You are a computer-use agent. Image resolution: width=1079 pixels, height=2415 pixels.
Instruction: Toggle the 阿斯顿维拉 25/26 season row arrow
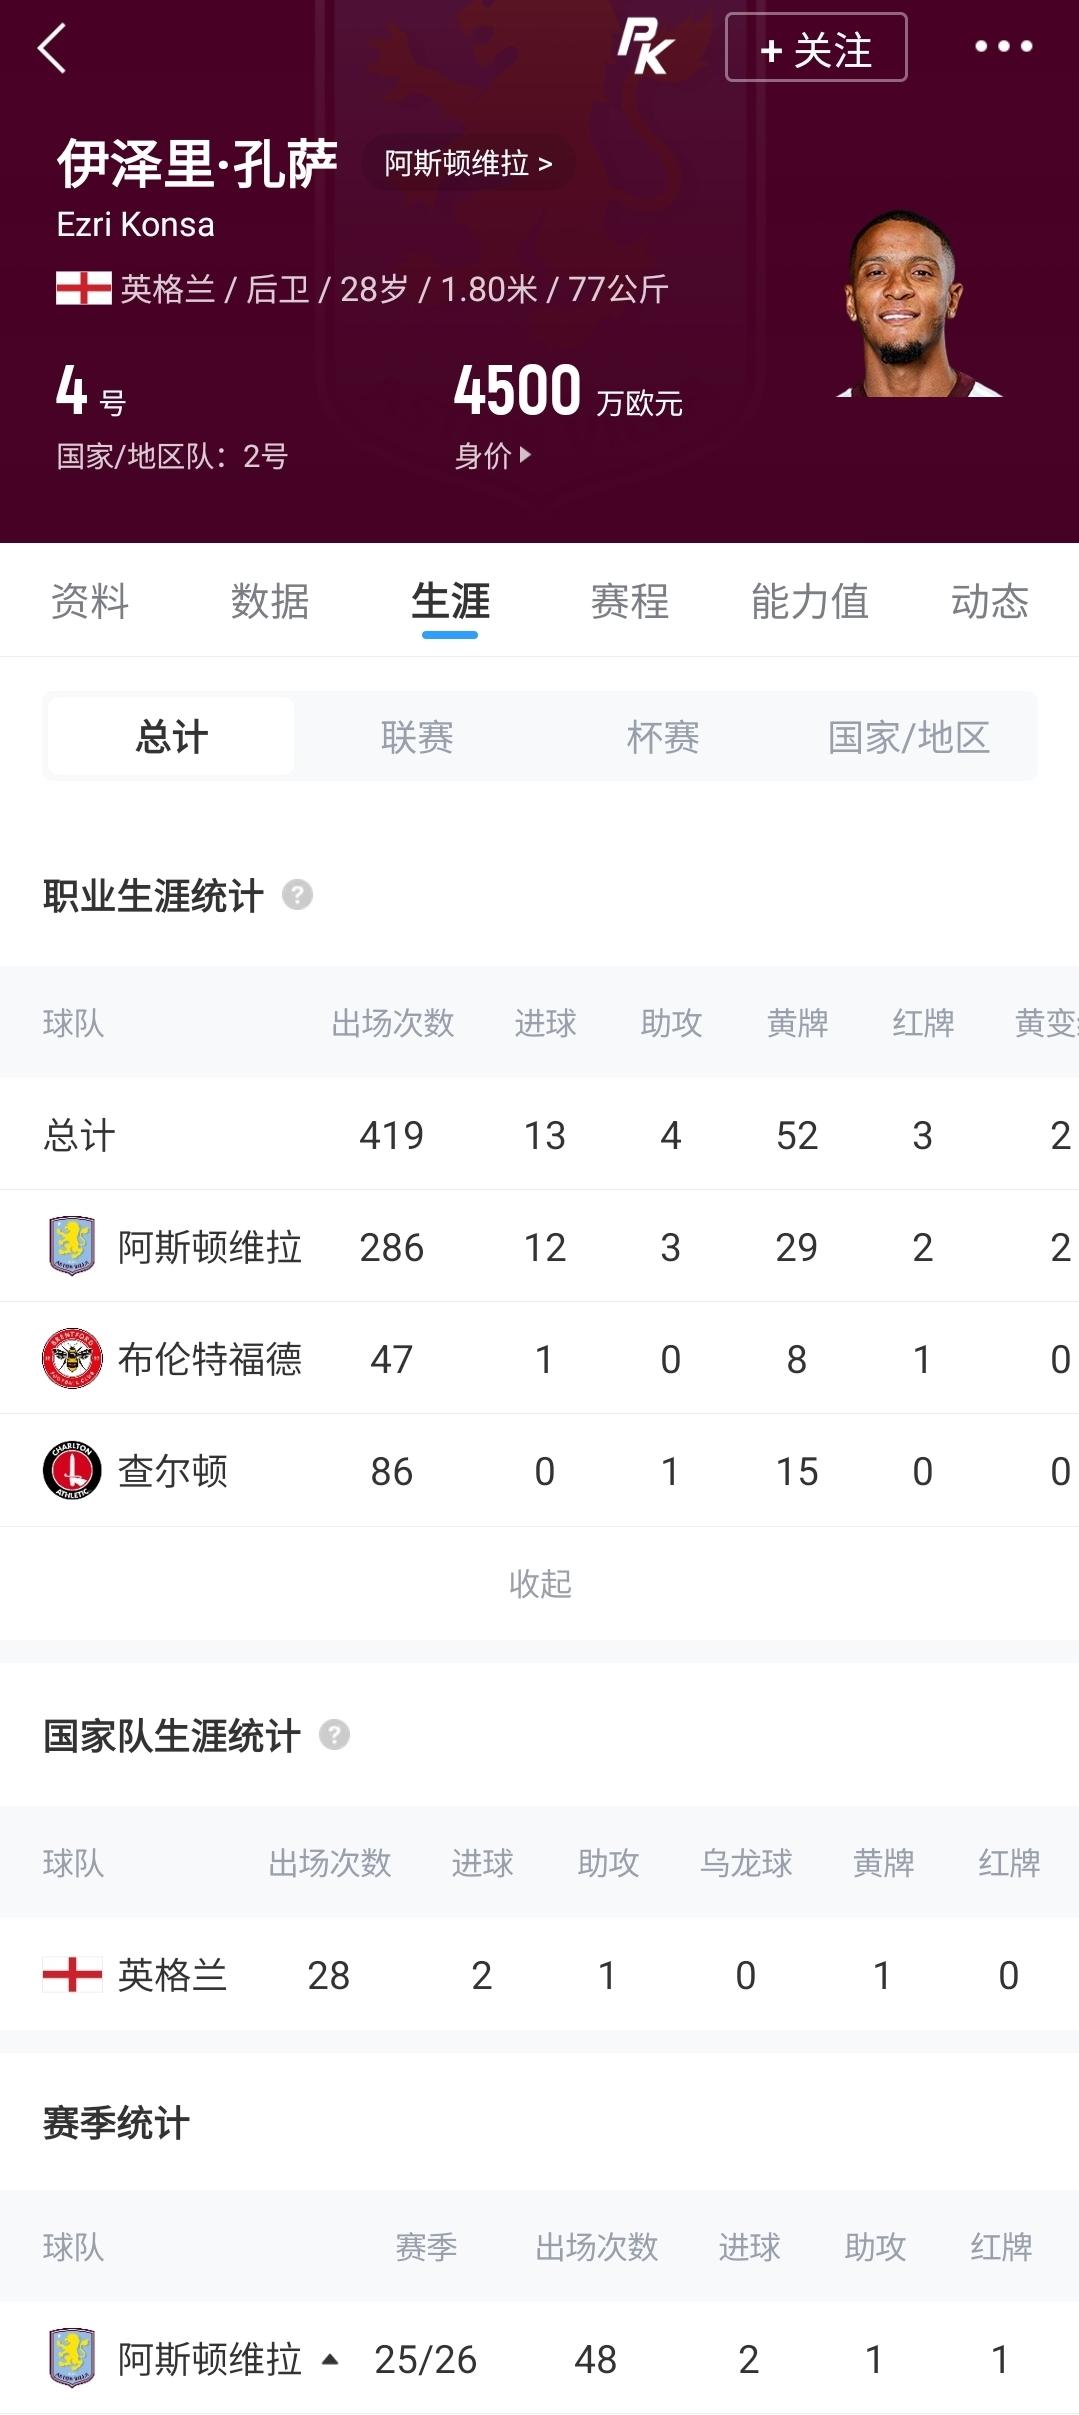(x=330, y=2360)
